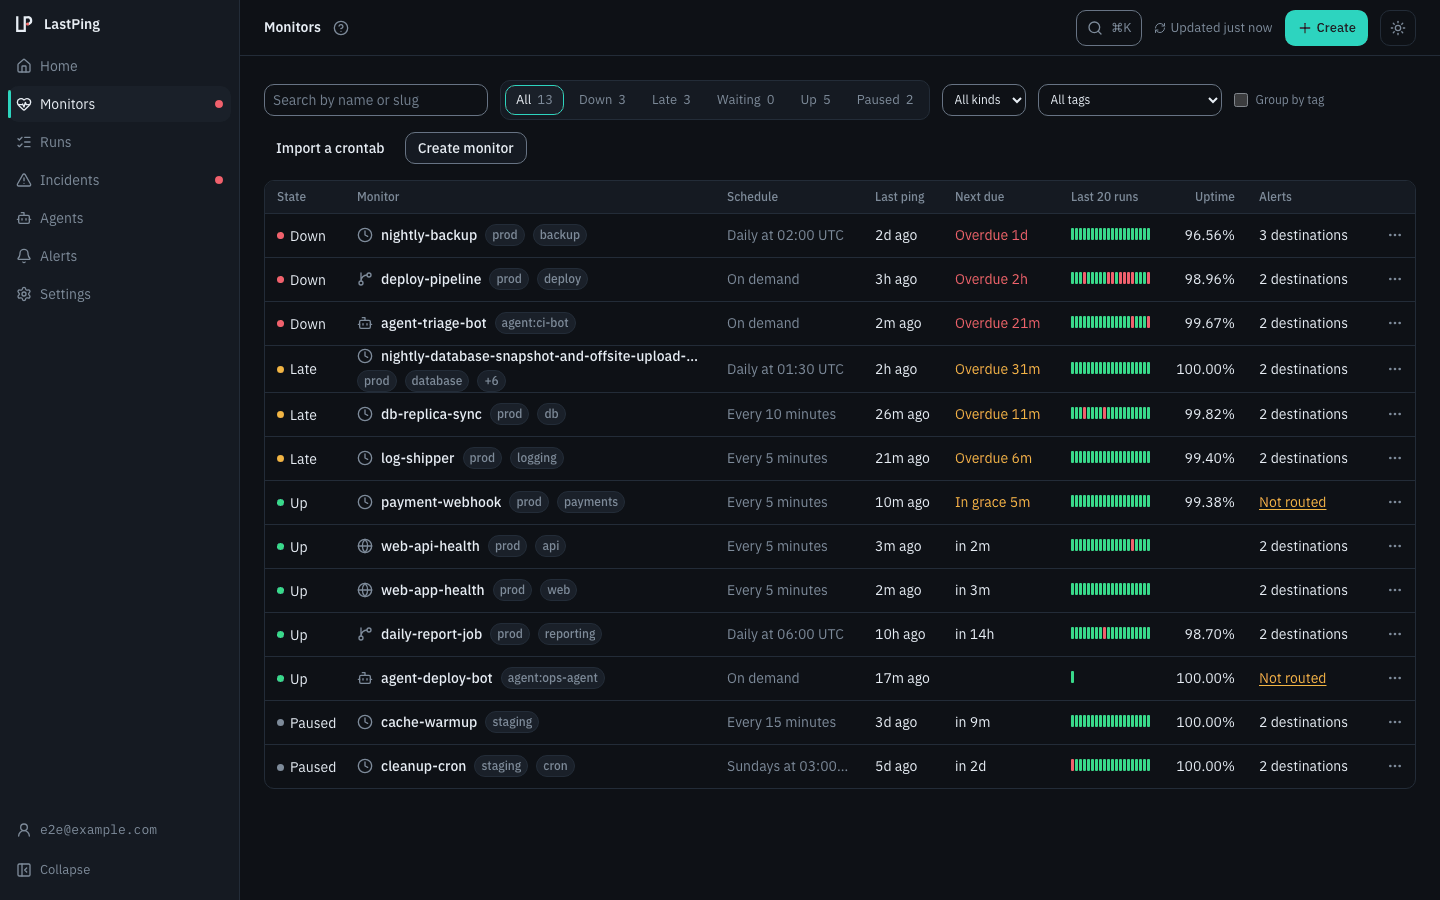Image resolution: width=1440 pixels, height=900 pixels.
Task: Open command palette search button
Action: coord(1109,28)
